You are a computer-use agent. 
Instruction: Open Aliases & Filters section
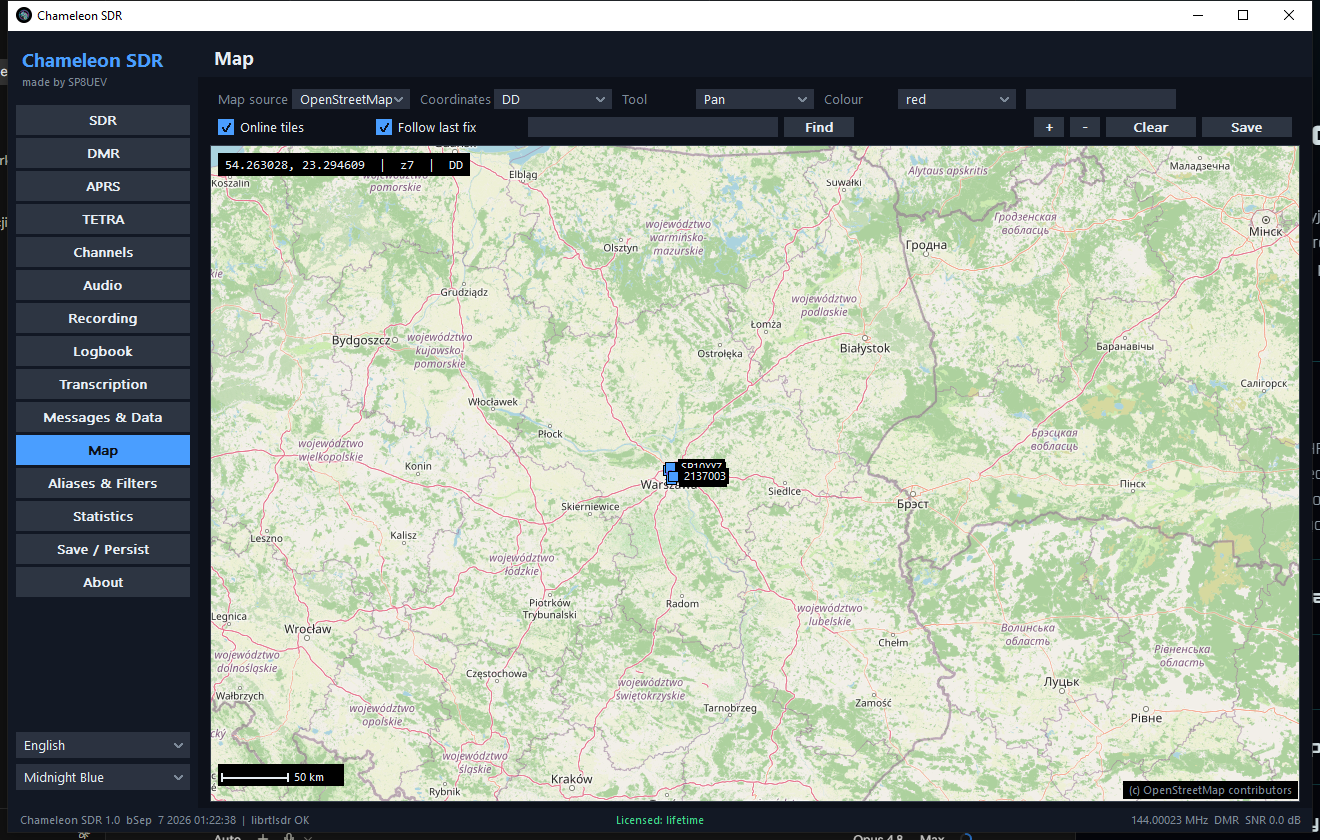point(103,483)
